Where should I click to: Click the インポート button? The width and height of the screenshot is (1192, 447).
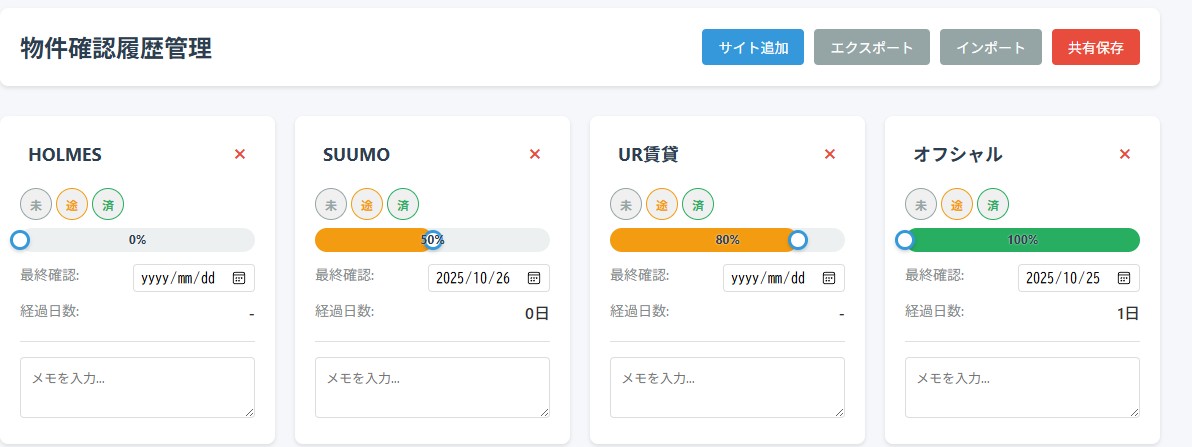tap(990, 47)
